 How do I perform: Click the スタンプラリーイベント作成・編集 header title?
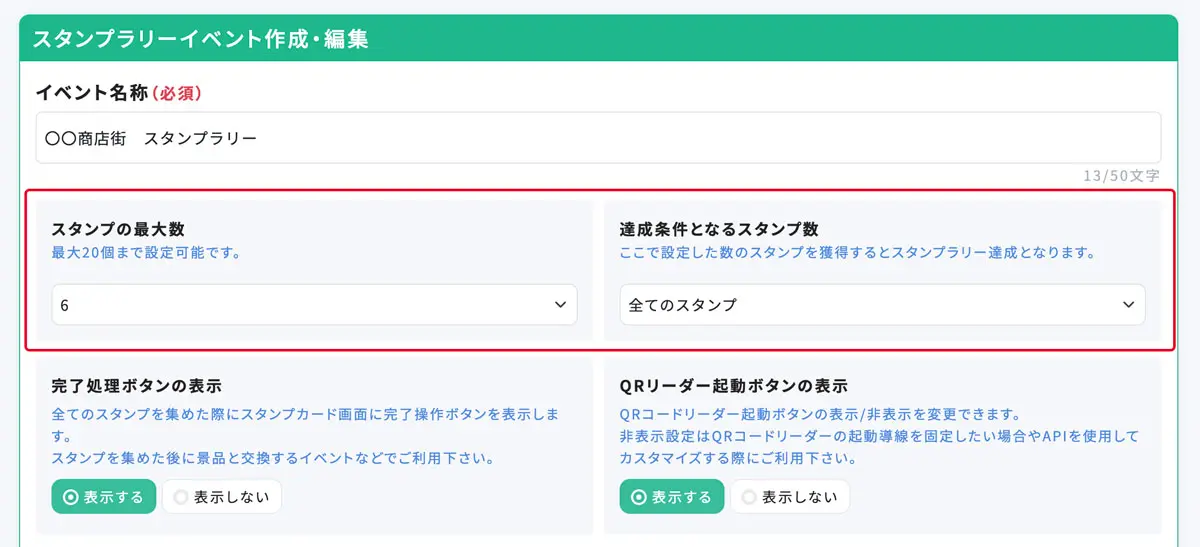pos(201,39)
